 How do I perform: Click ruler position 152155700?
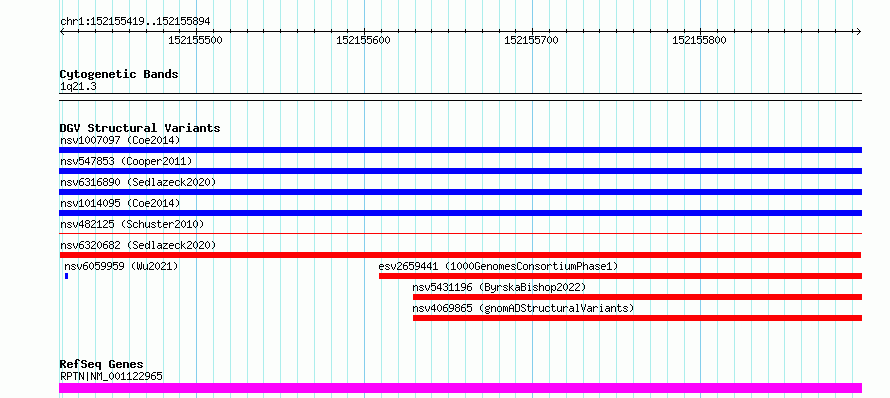(x=531, y=40)
